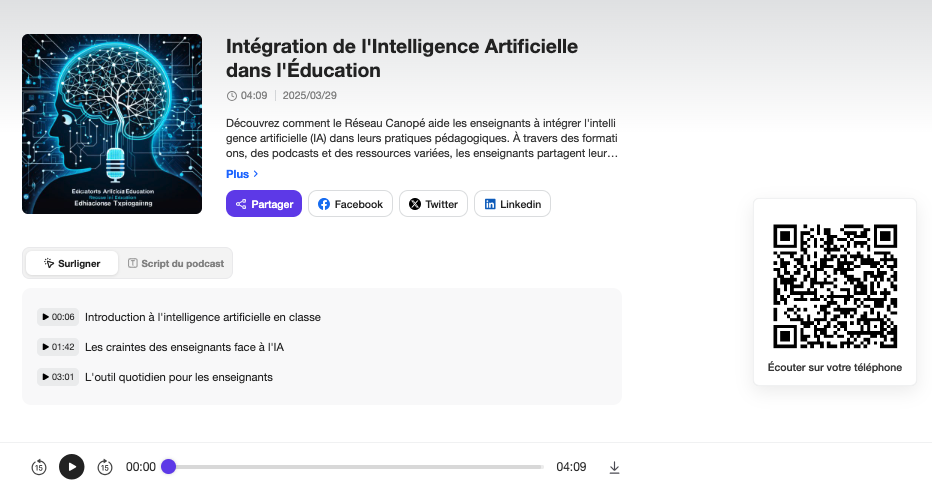Share on Facebook
932x489 pixels.
(350, 204)
